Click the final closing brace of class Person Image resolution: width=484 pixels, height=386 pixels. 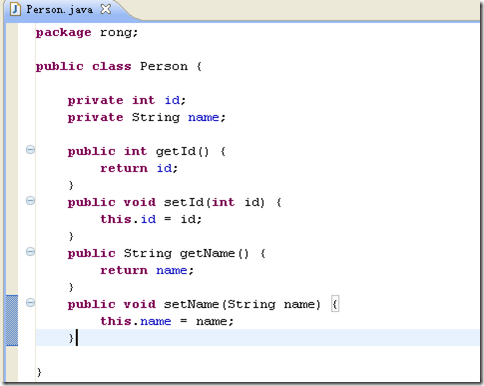click(x=39, y=372)
